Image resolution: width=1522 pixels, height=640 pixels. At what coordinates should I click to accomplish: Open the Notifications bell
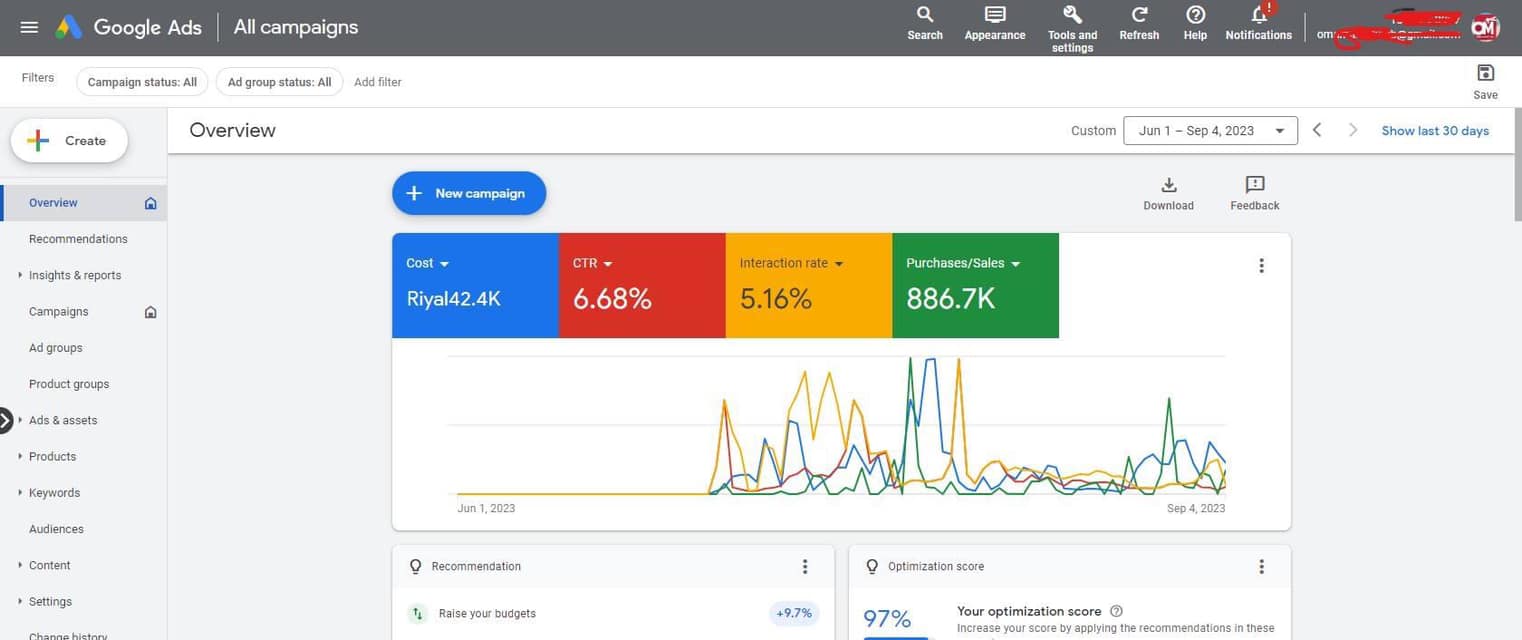(x=1258, y=15)
